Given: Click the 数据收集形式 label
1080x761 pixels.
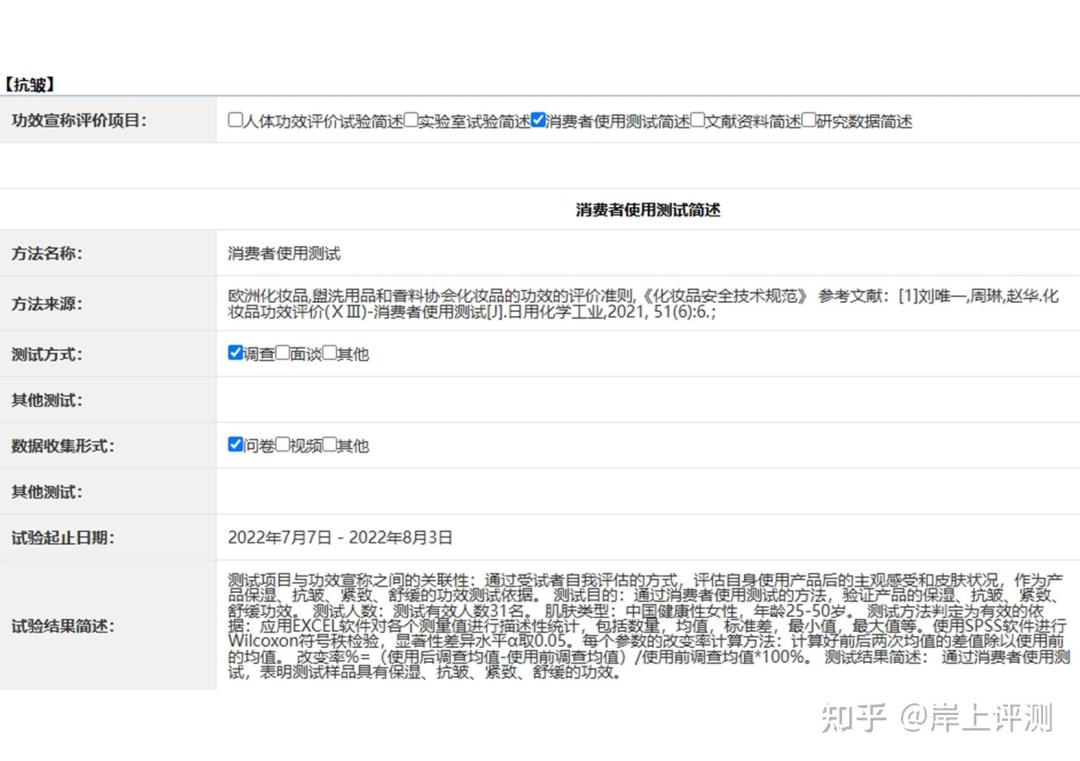Looking at the screenshot, I should [63, 446].
